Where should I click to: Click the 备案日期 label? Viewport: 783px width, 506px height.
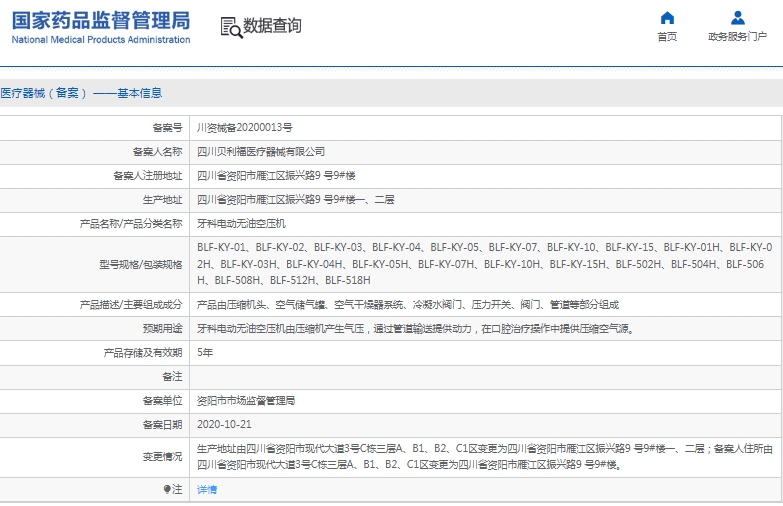[x=162, y=425]
